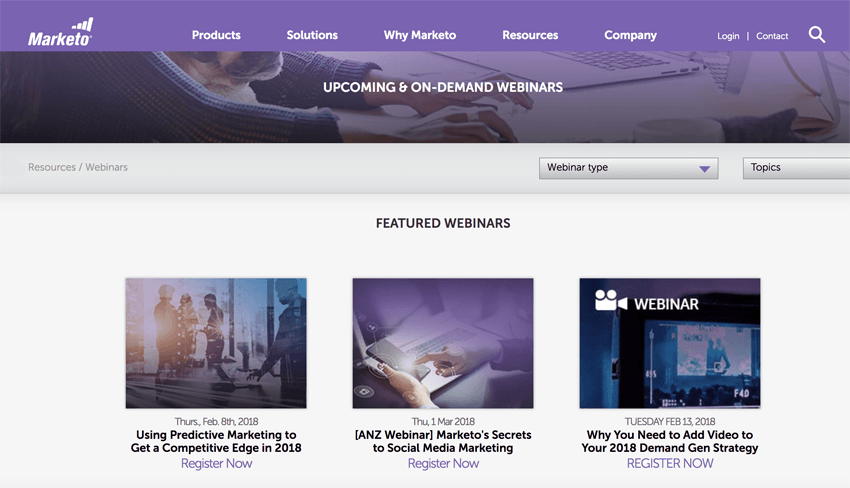Viewport: 850px width, 488px height.
Task: Register Now for Predictive Marketing webinar
Action: [216, 464]
